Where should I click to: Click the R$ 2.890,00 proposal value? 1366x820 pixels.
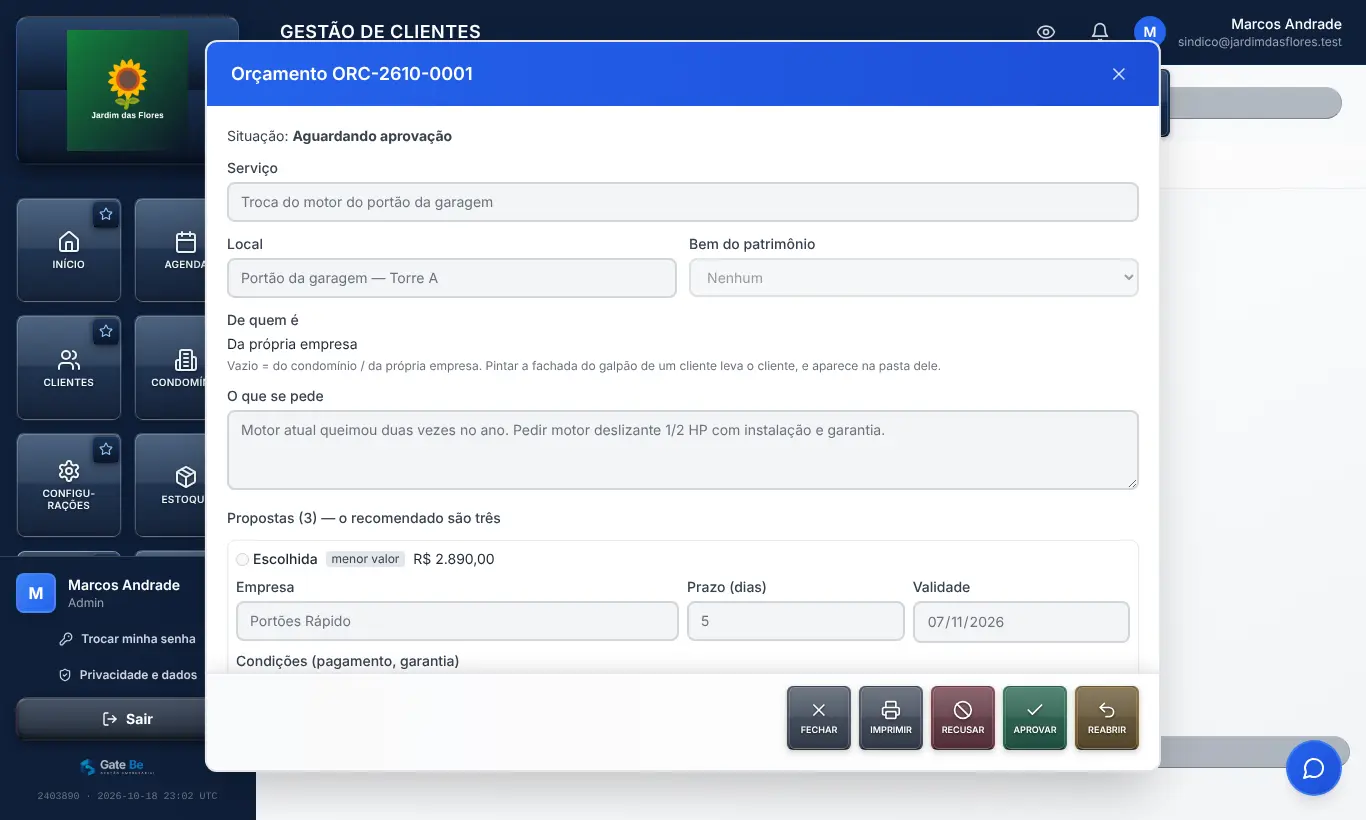(454, 559)
